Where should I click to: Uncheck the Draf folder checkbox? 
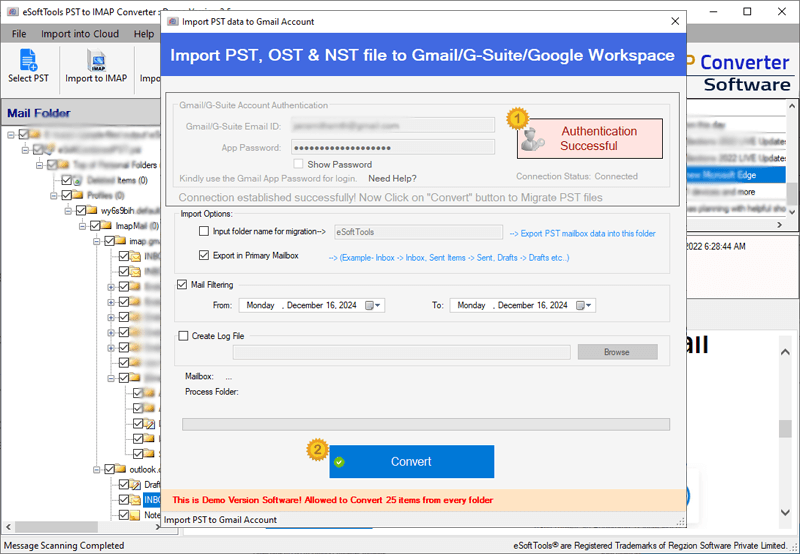(123, 484)
